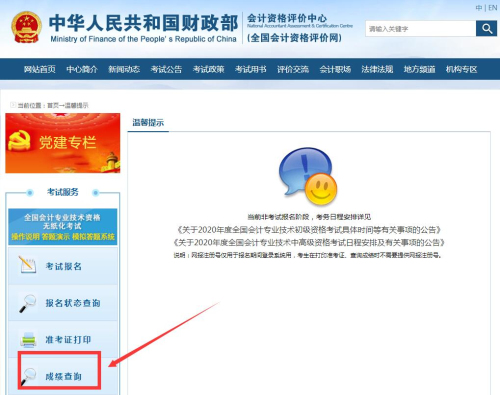Image resolution: width=500 pixels, height=395 pixels.
Task: Select the 温馨提示 tab
Action: 148,122
